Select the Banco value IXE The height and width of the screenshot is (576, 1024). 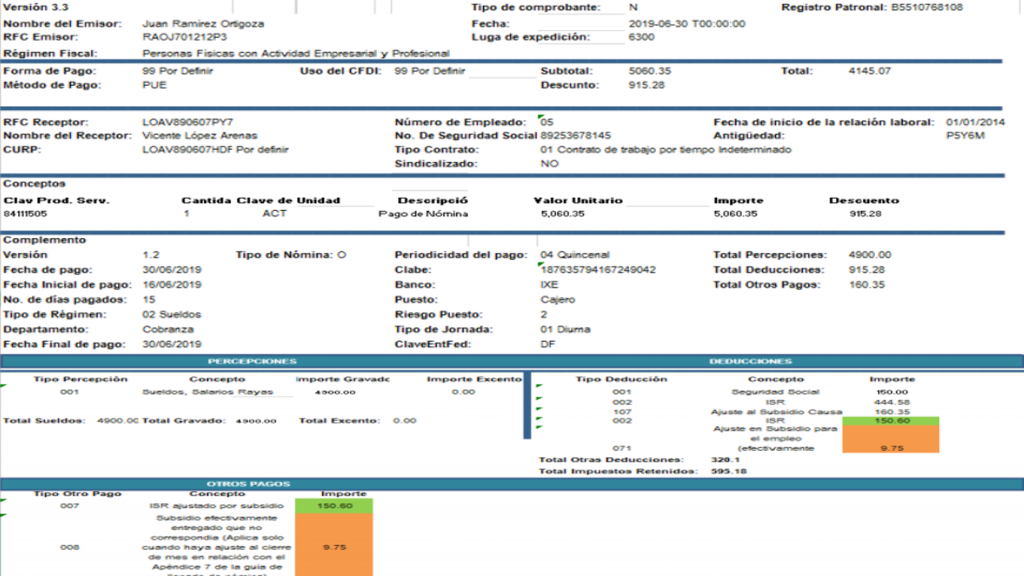coord(550,285)
